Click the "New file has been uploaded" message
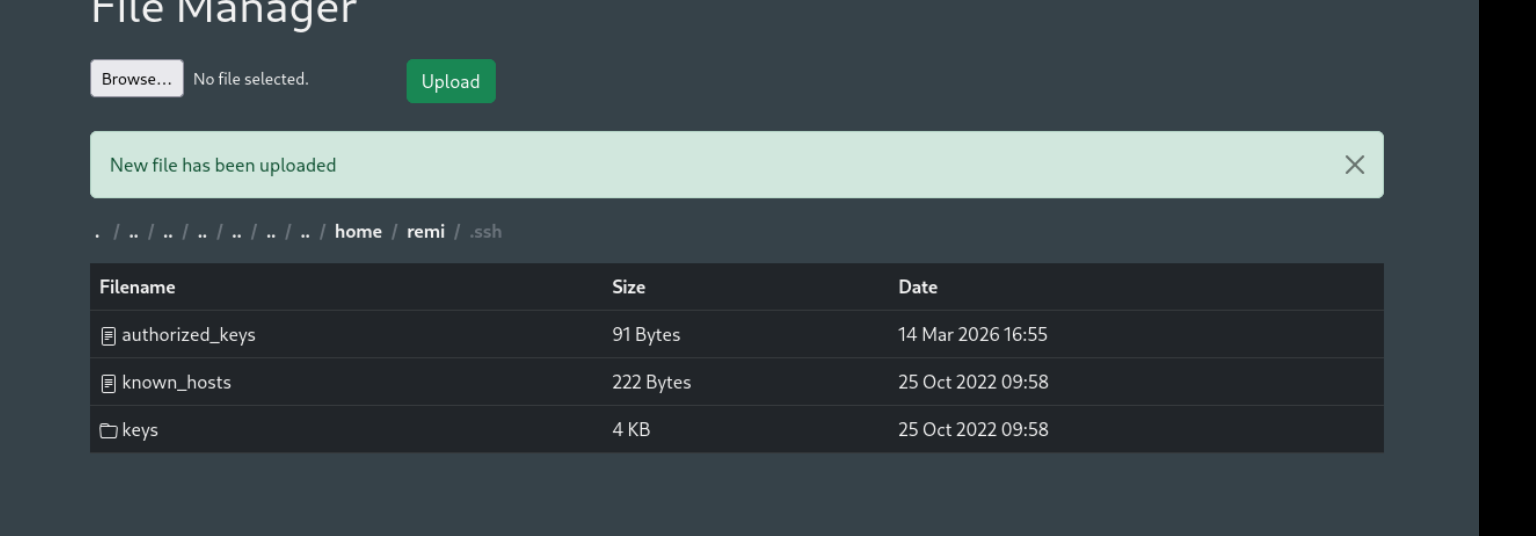The image size is (1536, 536). pos(223,165)
